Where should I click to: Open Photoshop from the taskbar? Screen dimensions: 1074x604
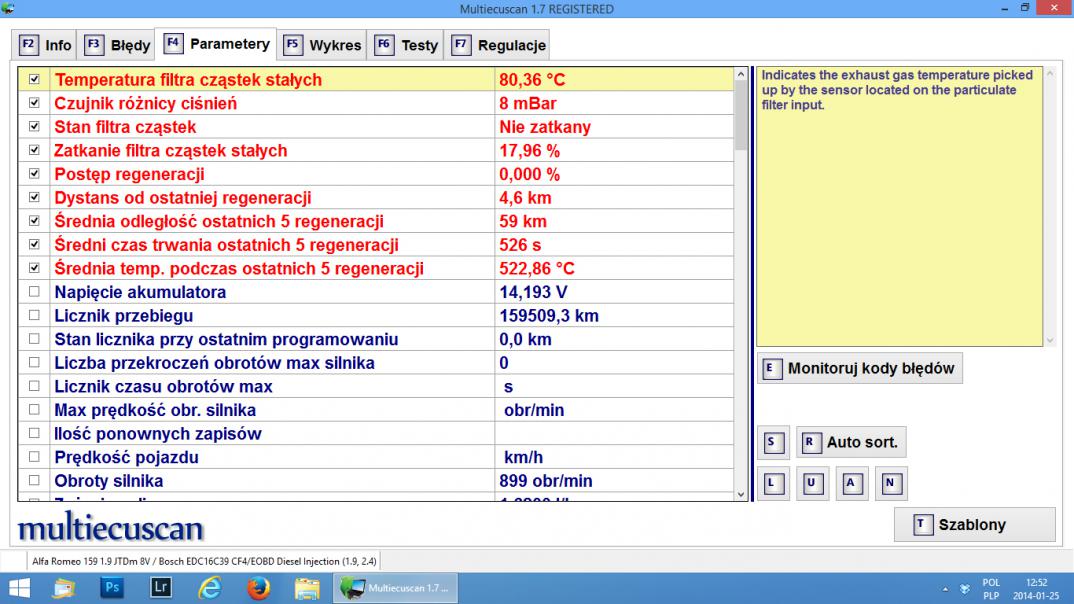click(112, 588)
